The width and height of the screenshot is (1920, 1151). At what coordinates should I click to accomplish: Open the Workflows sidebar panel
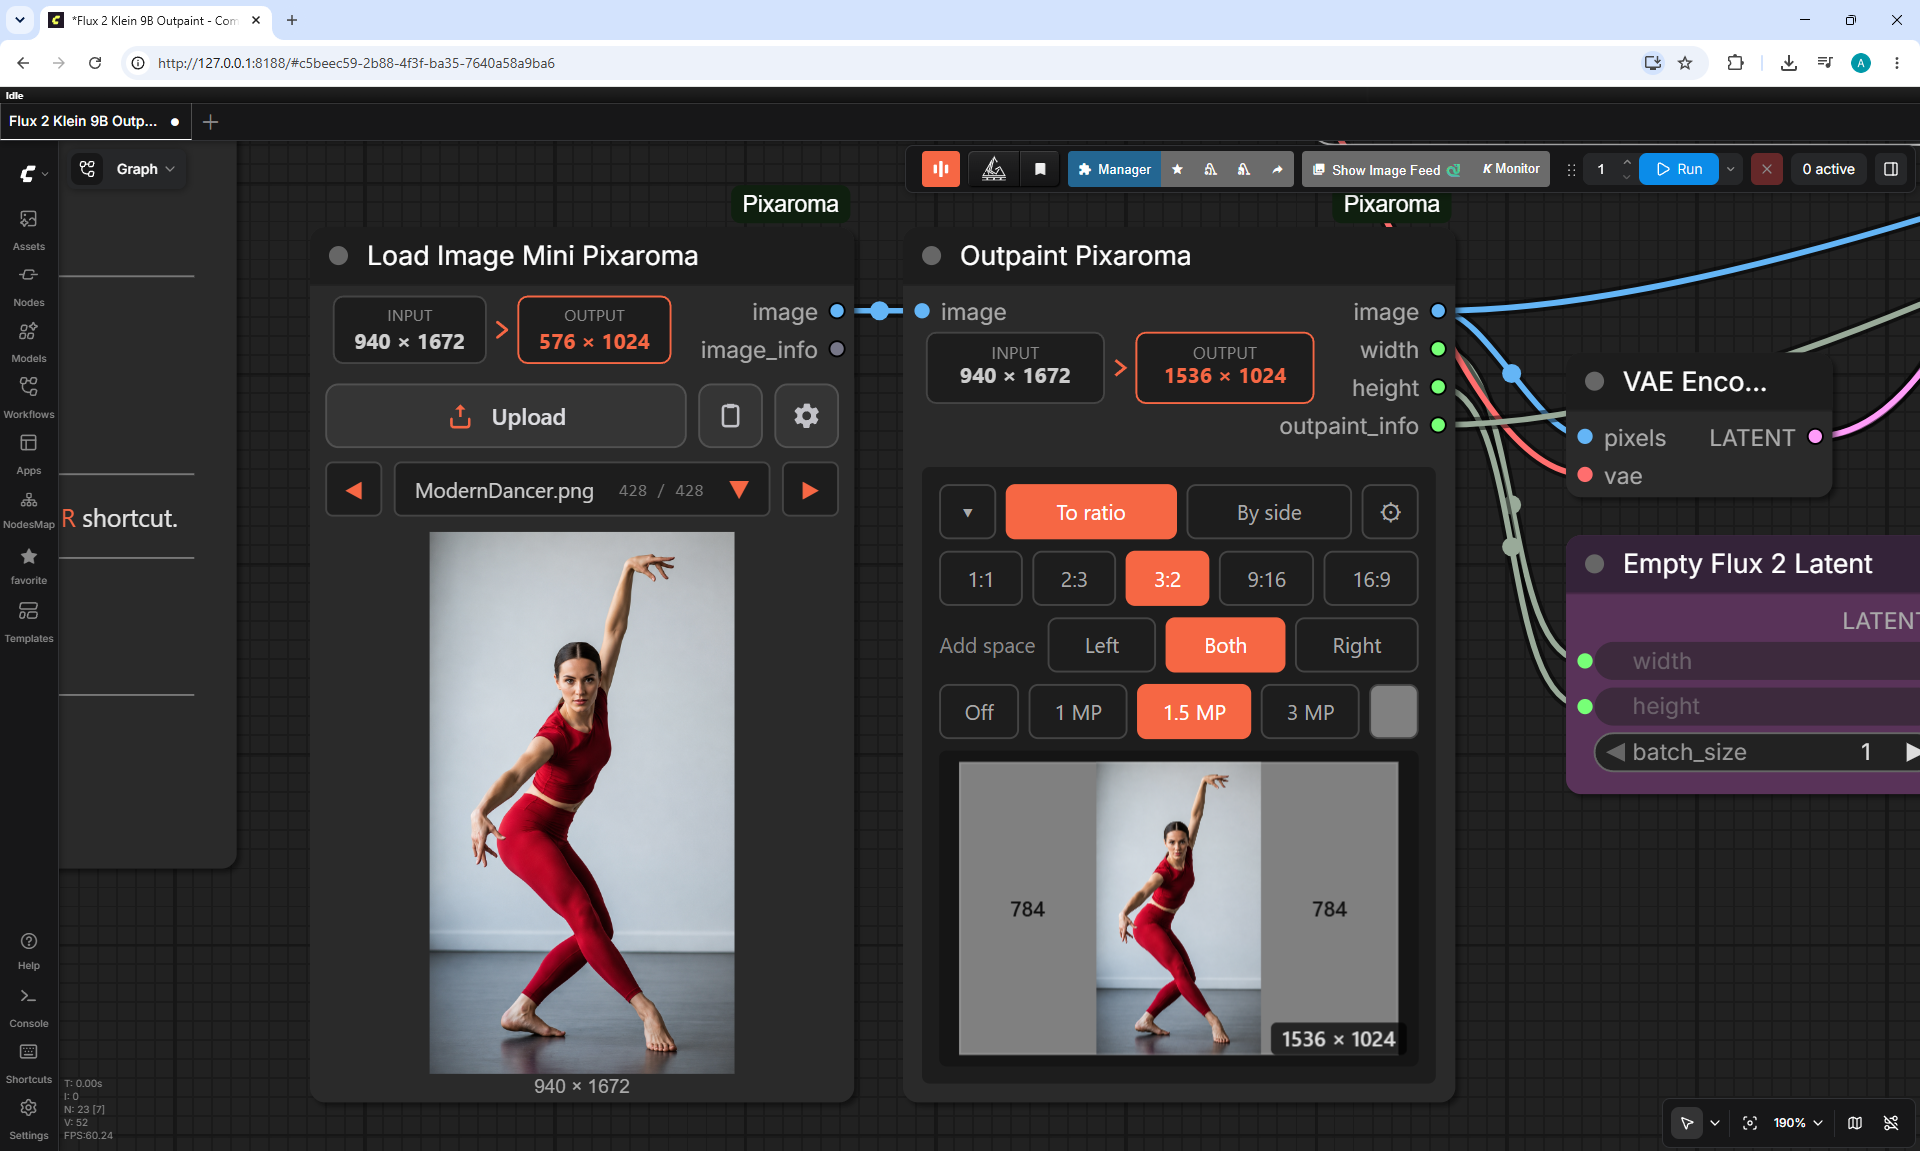(x=29, y=397)
